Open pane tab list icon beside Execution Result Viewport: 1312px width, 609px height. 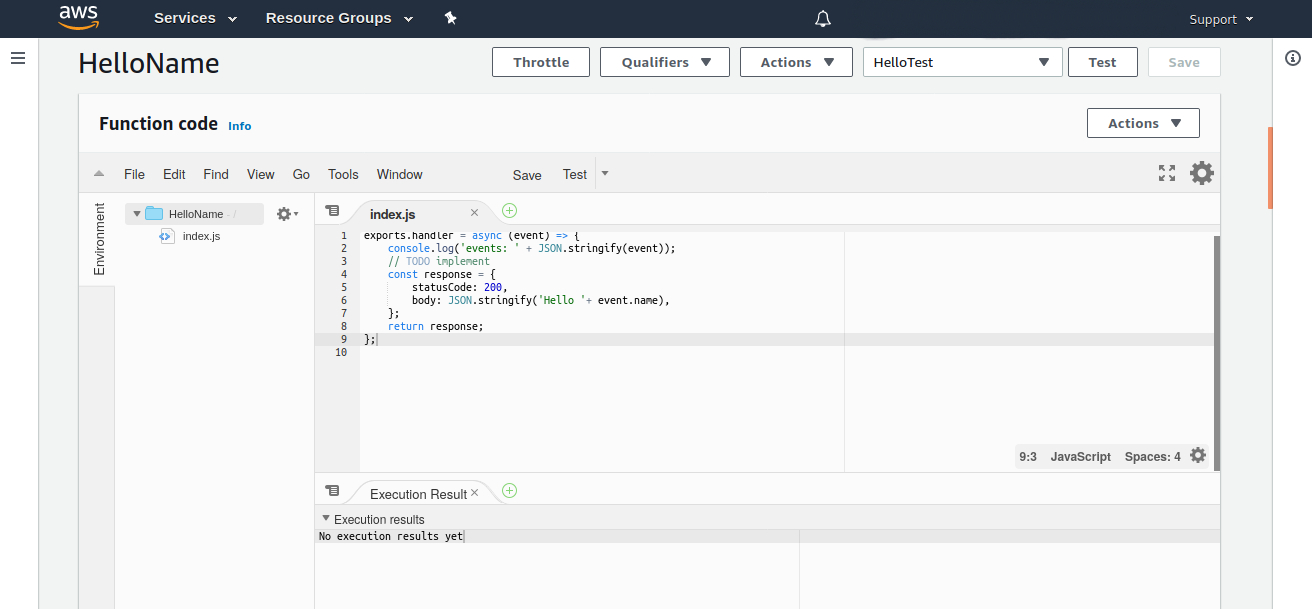point(333,491)
